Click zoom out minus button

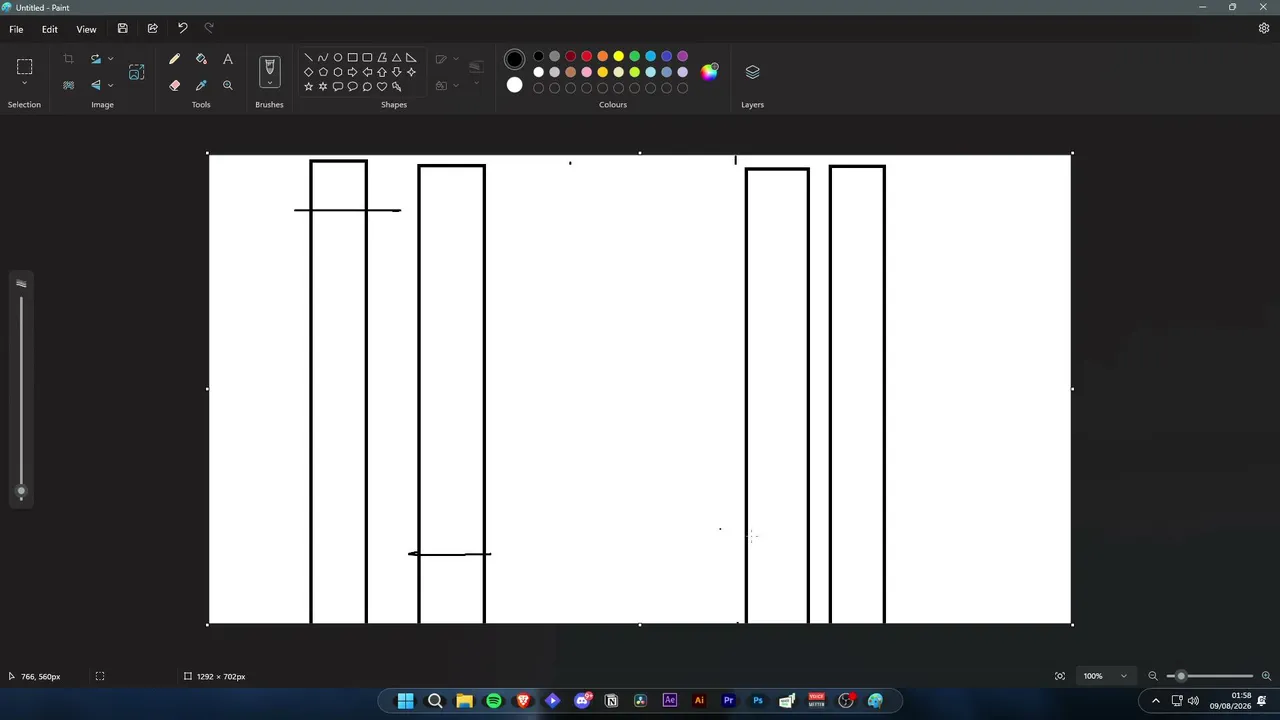(1153, 676)
